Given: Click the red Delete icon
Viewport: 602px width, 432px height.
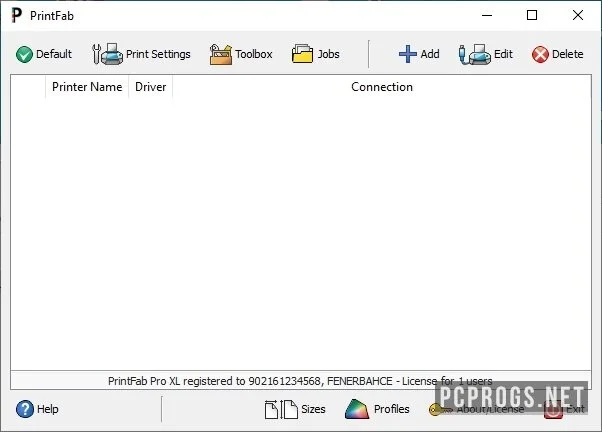Looking at the screenshot, I should pyautogui.click(x=540, y=54).
